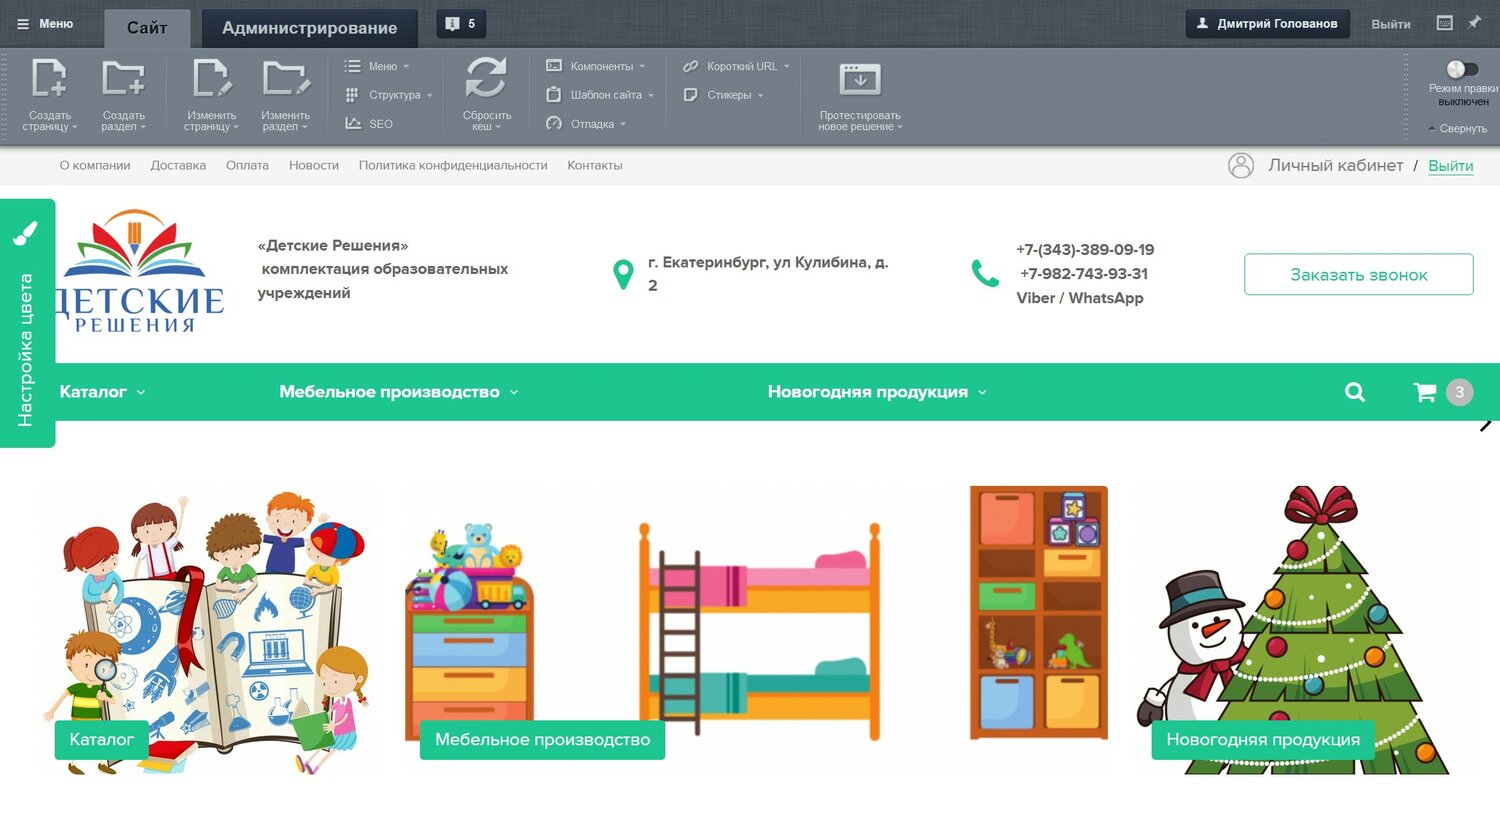
Task: Open the О компании page link
Action: click(95, 166)
